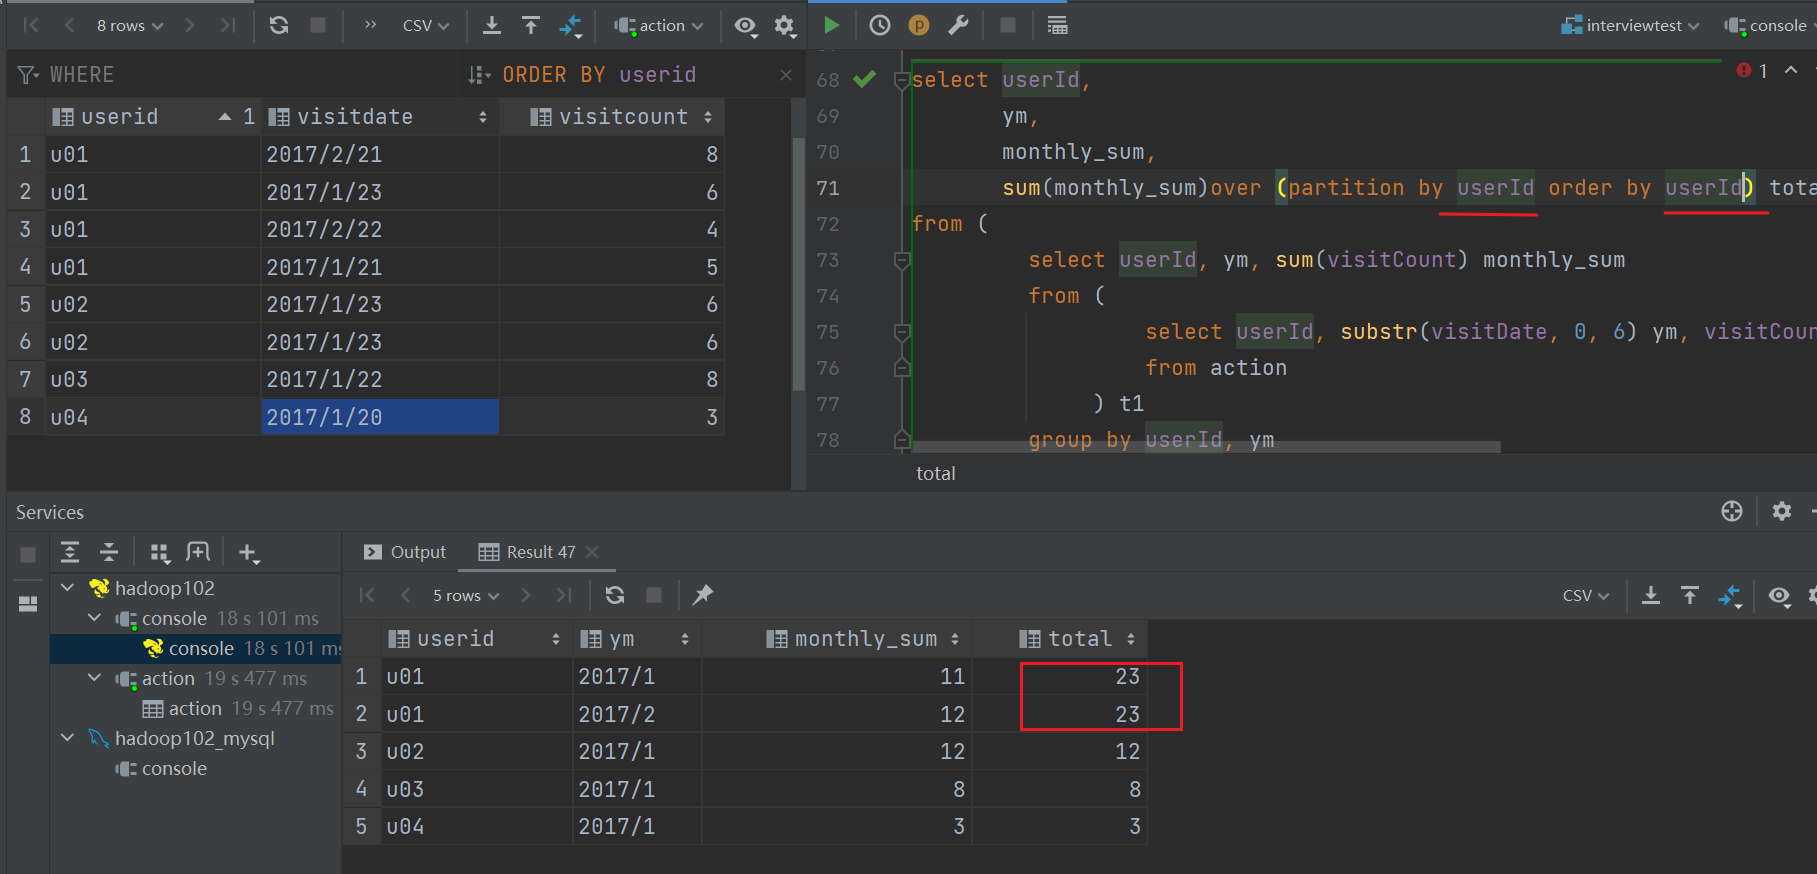Open the console session dropdown
Screen dimensions: 1817x874
point(1769,26)
